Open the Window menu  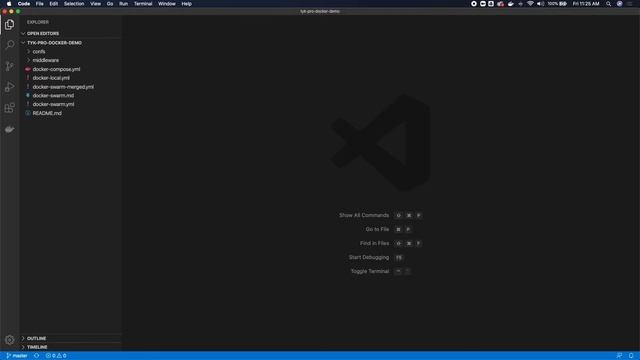[x=167, y=4]
